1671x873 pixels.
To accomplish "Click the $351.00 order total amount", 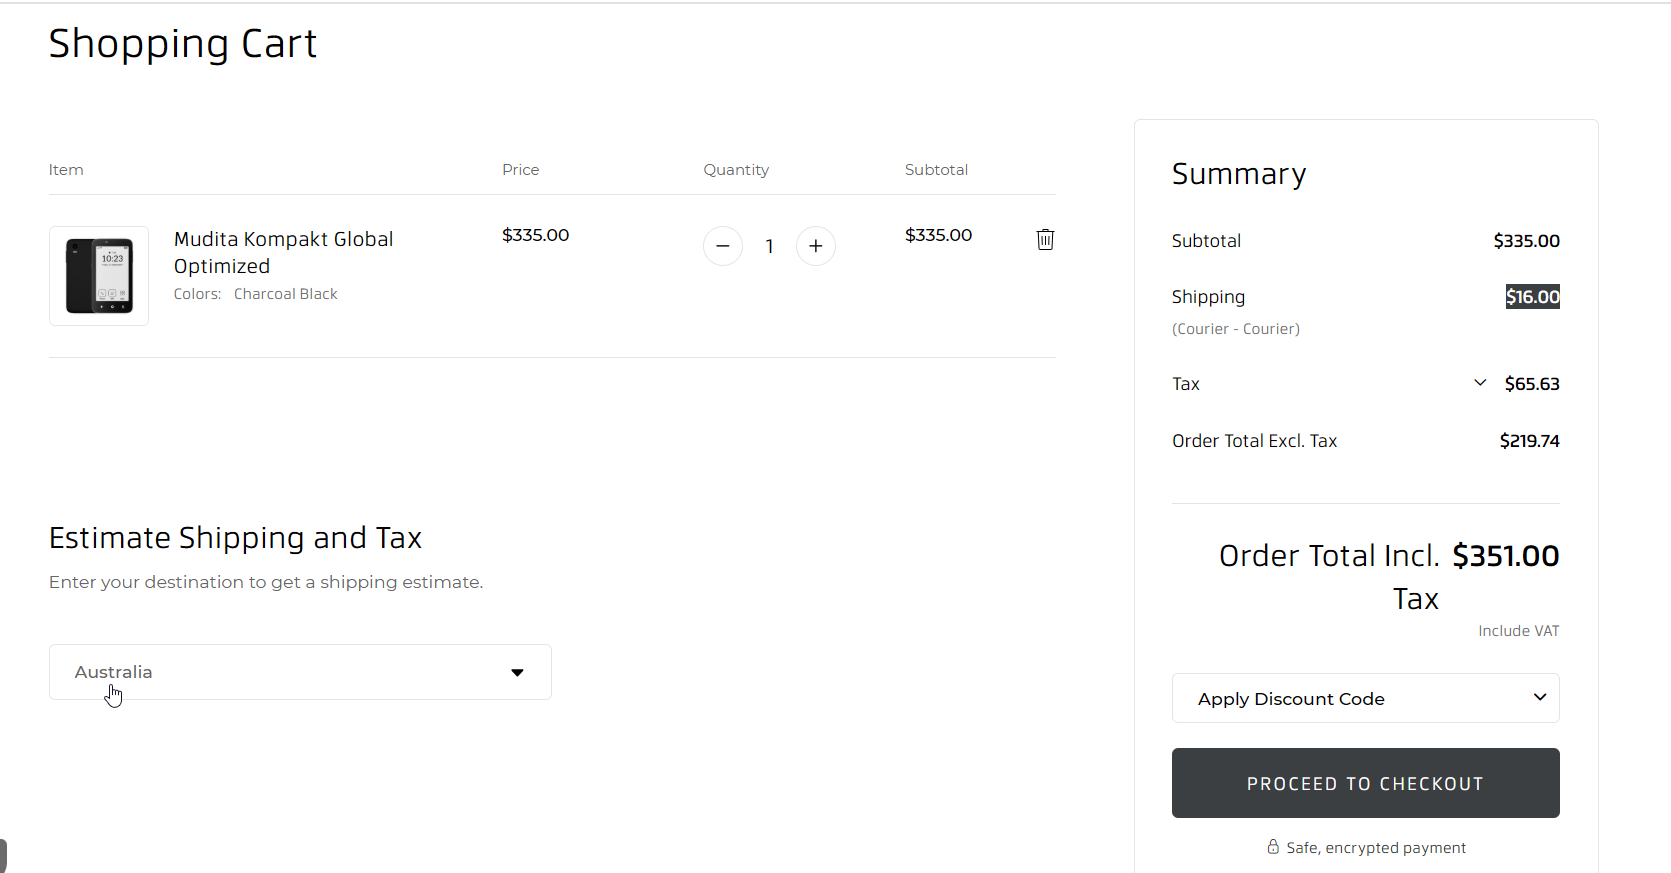I will (1505, 556).
